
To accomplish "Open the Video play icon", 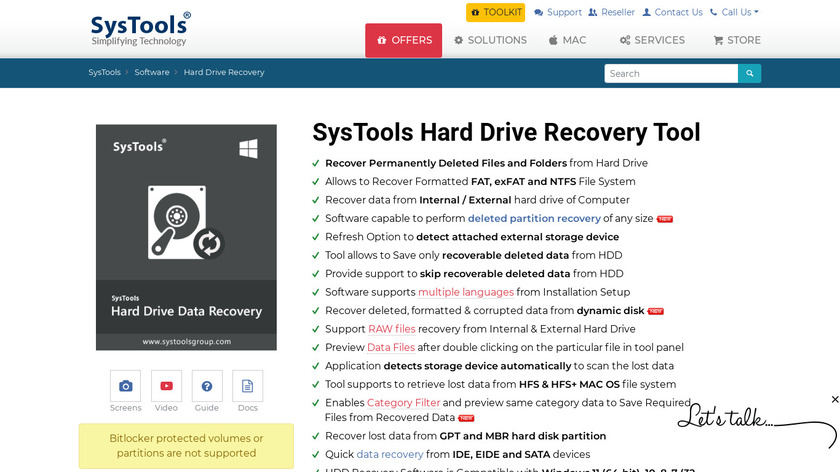I will [166, 386].
